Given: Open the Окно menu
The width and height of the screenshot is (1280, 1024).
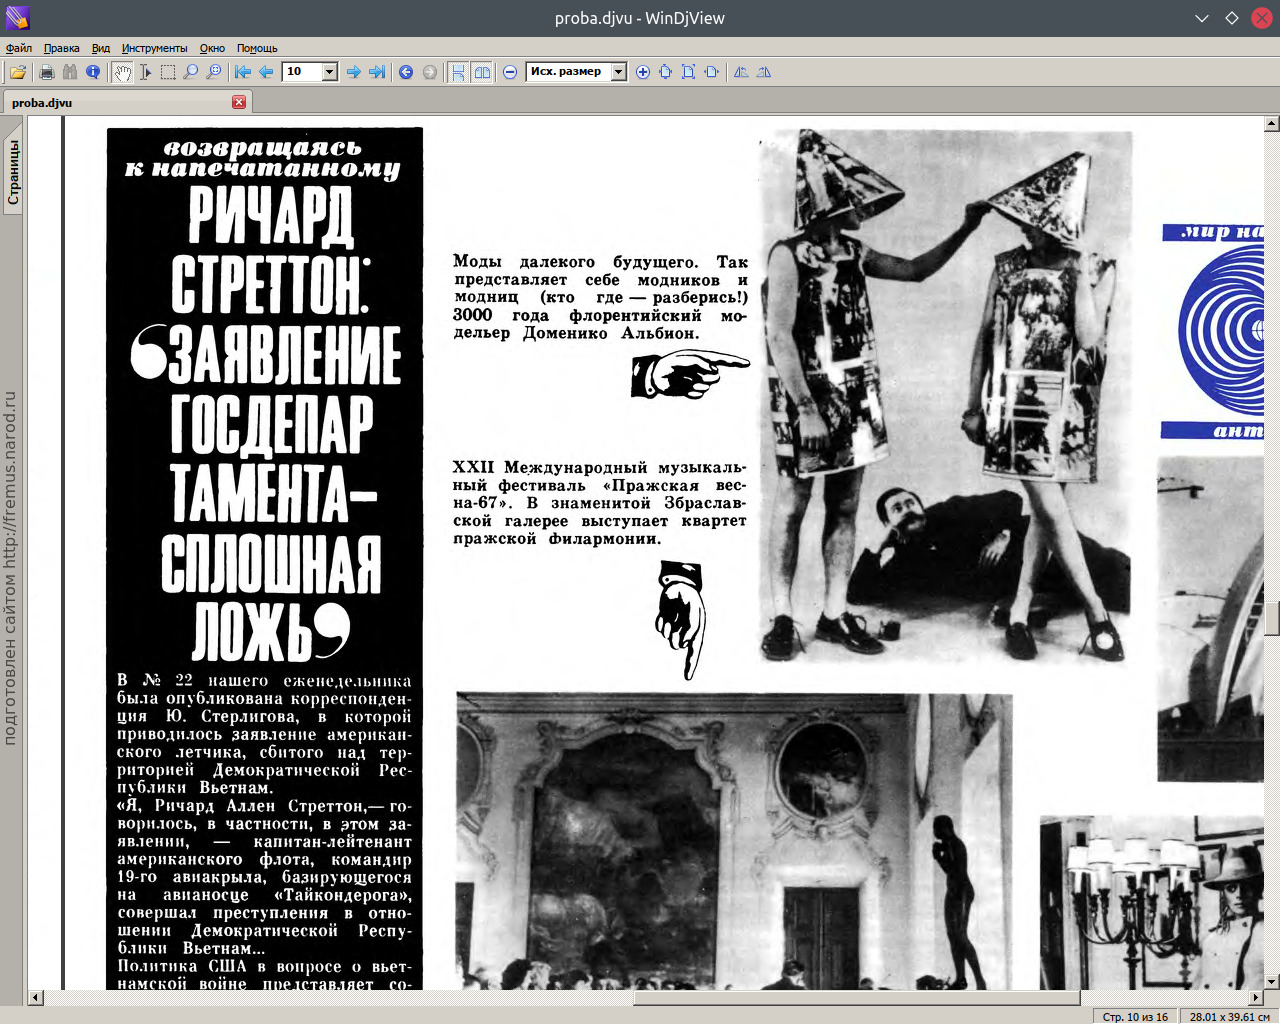Looking at the screenshot, I should 212,48.
